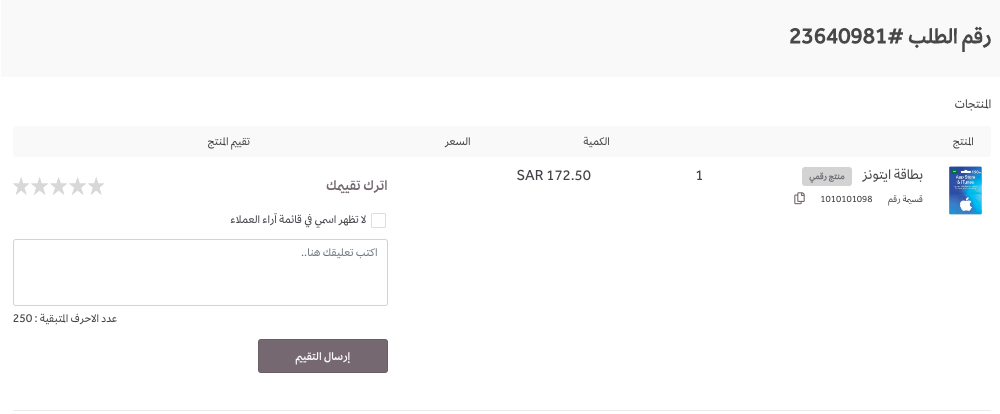Open the بطاقة ايتونز product name
1000x414 pixels.
pos(893,175)
